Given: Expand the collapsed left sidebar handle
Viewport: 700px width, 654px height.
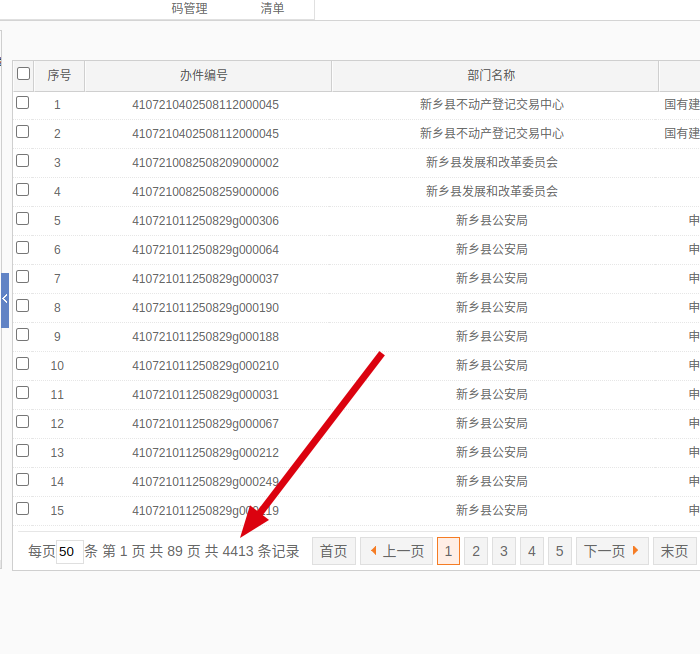Looking at the screenshot, I should 4,299.
